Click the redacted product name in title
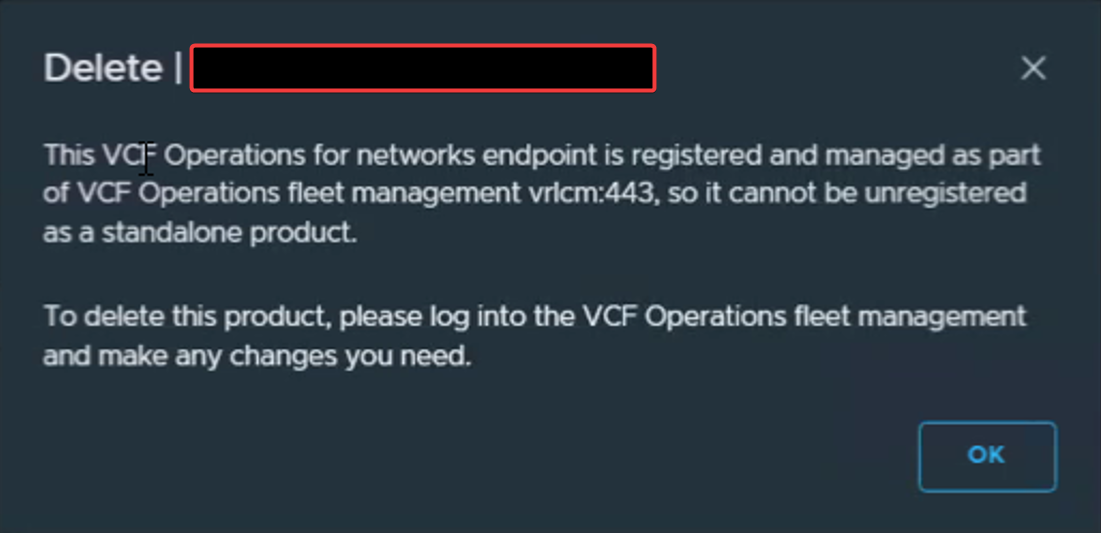Screen dimensions: 1101x533 click(422, 69)
